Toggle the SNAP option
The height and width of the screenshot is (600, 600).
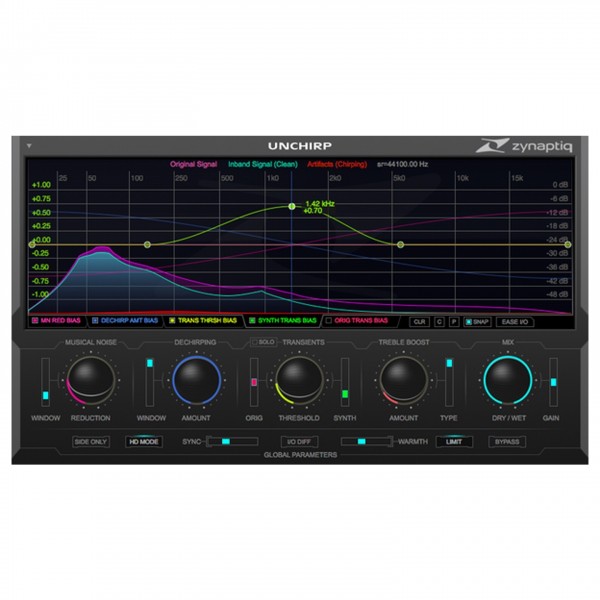[x=477, y=322]
